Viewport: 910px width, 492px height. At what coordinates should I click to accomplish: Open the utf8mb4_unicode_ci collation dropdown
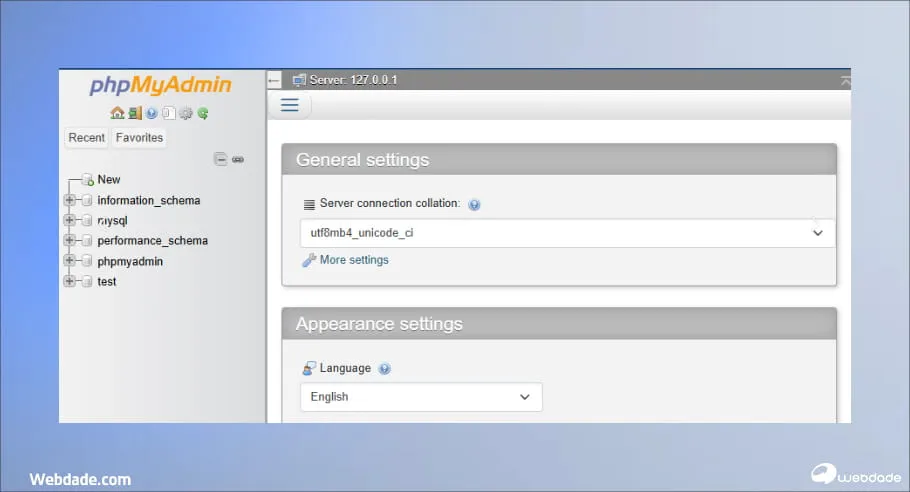[567, 233]
